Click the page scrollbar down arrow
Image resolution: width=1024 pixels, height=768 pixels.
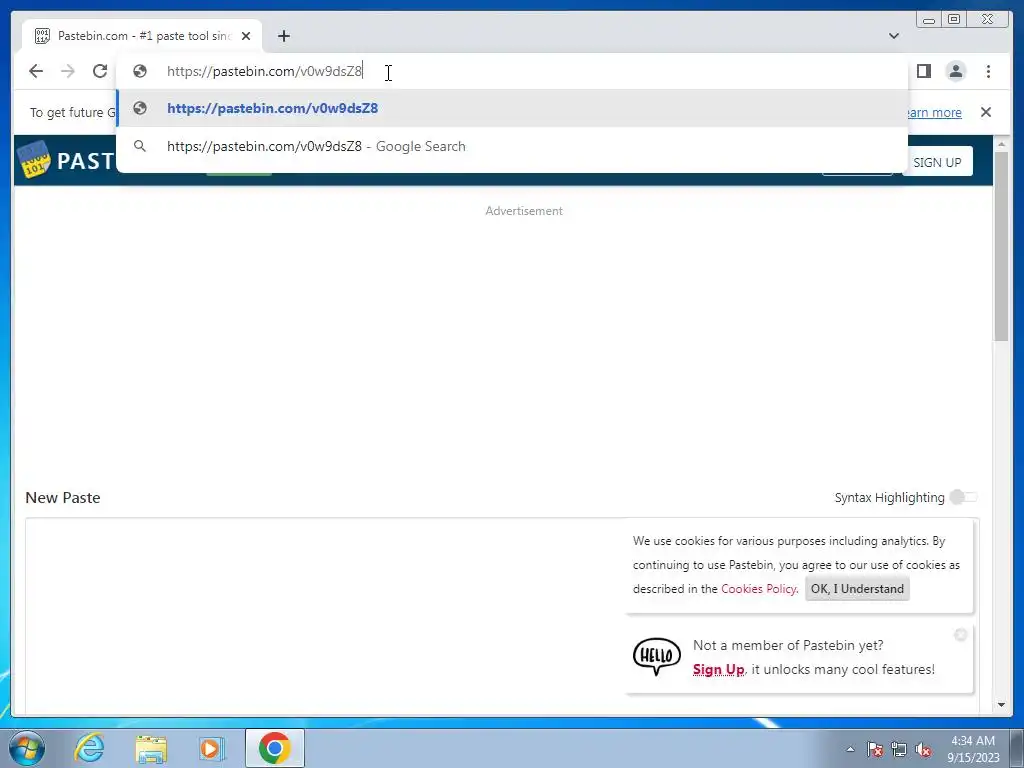(1001, 705)
